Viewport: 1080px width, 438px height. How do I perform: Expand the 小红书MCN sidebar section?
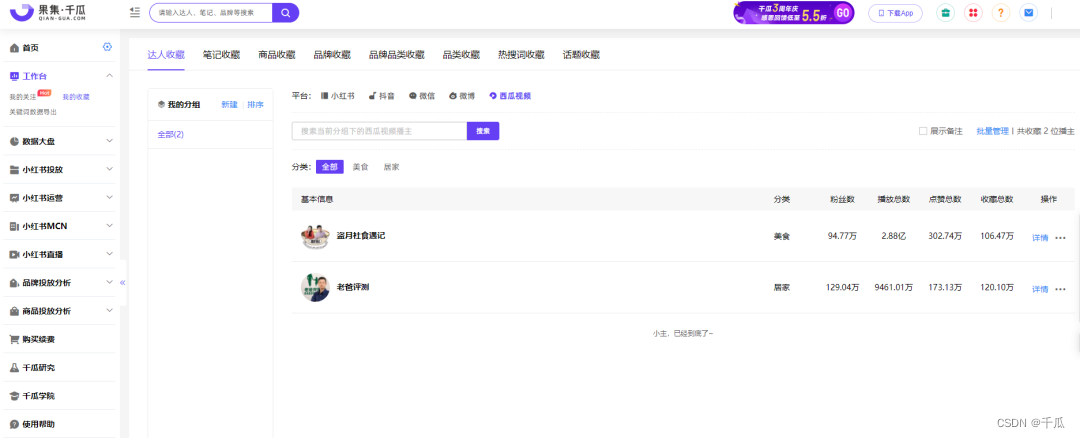coord(110,226)
